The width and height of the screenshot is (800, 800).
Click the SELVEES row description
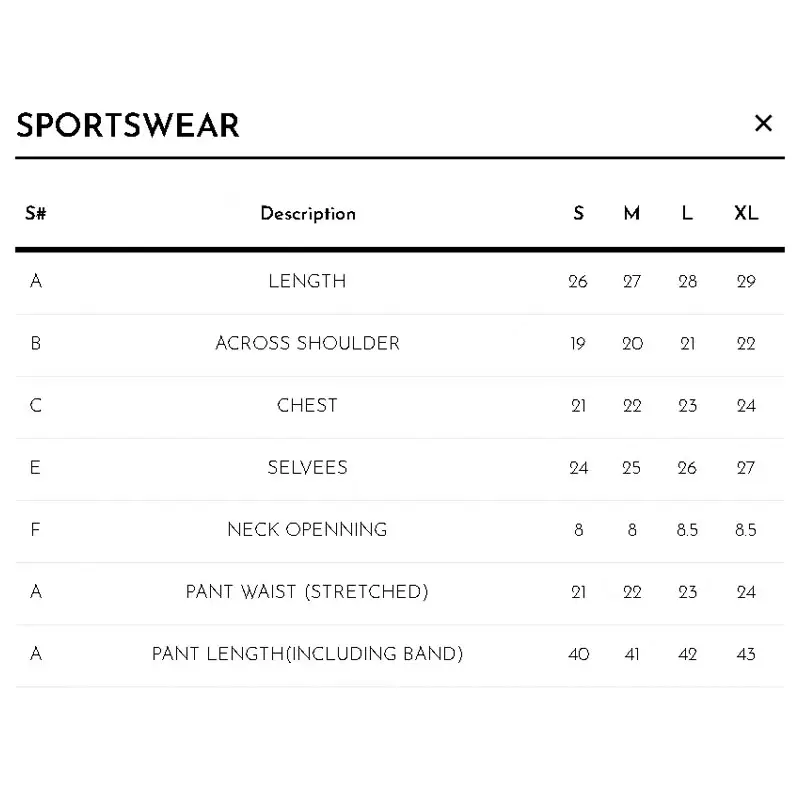(307, 468)
